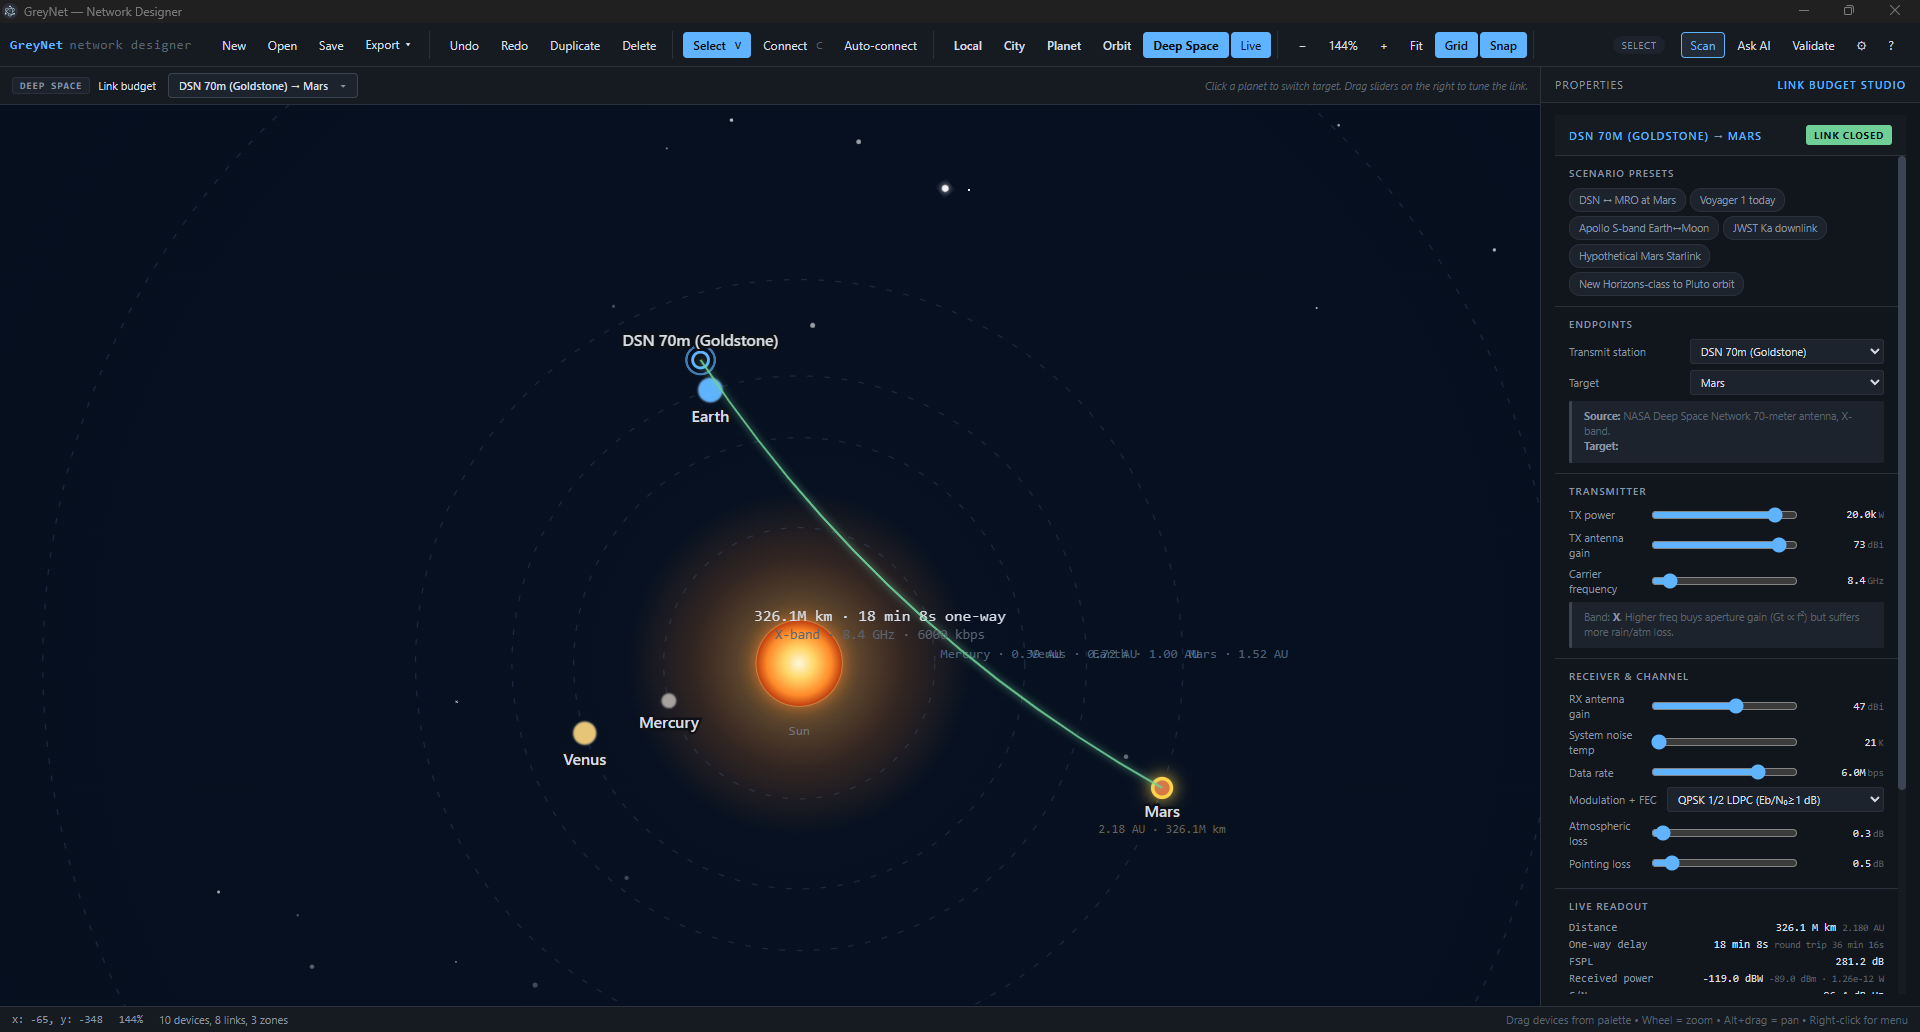Click the GreyNet app icon in title bar
The image size is (1920, 1032).
point(10,12)
